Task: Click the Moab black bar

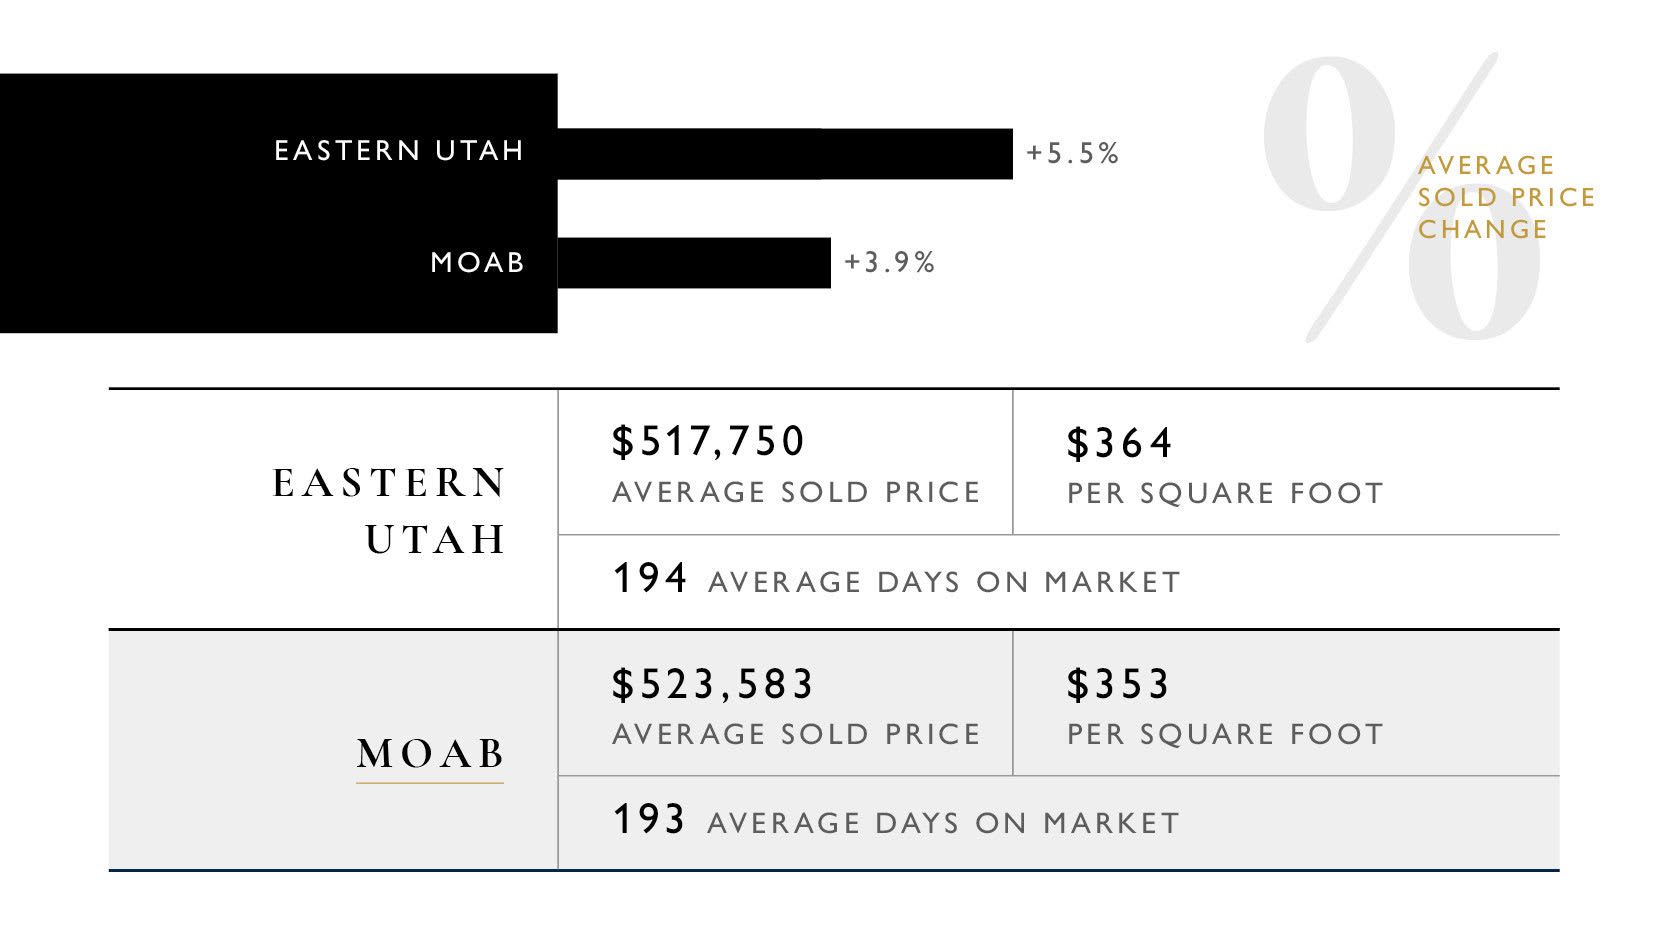Action: [x=694, y=263]
